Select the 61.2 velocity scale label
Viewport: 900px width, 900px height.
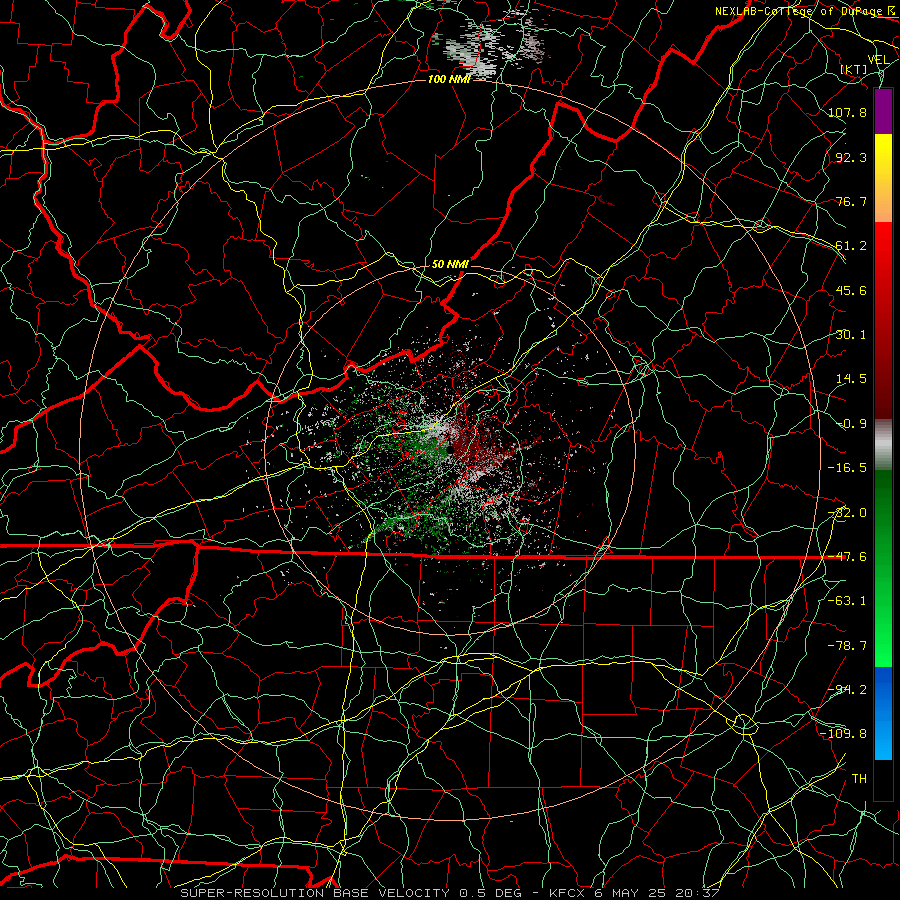851,246
